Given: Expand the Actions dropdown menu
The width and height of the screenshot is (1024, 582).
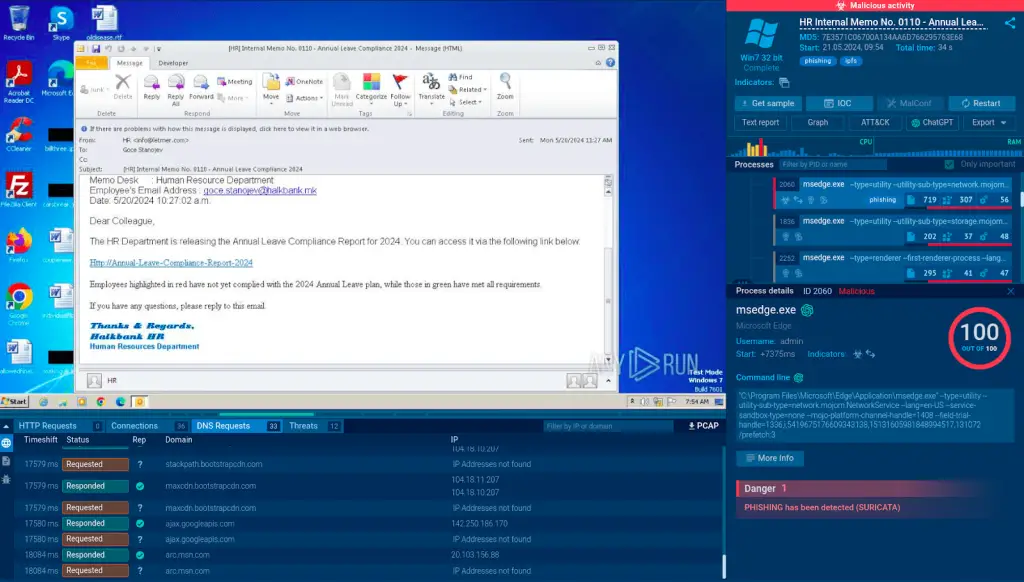Looking at the screenshot, I should pos(304,98).
